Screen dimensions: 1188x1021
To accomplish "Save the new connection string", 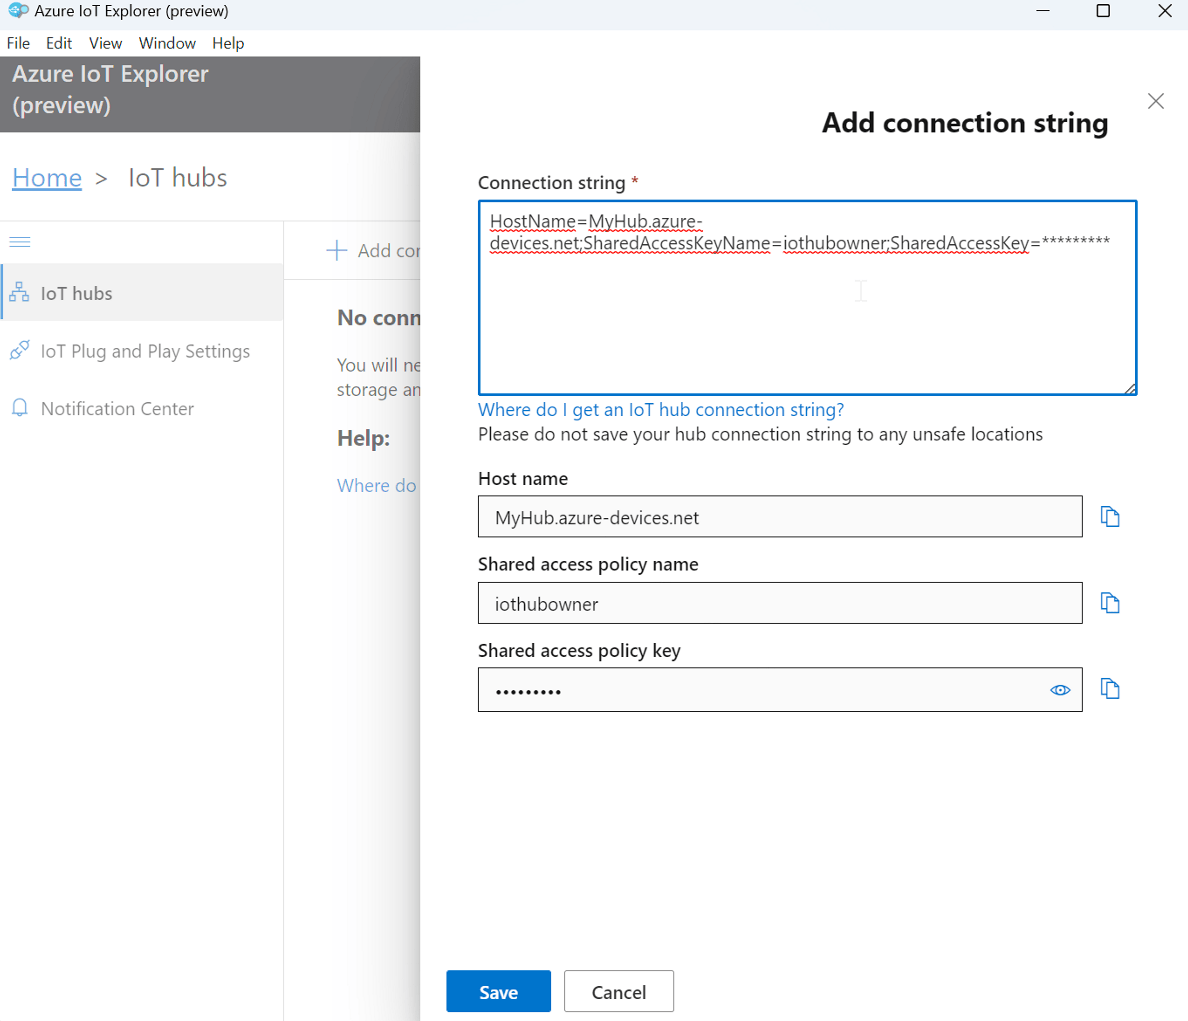I will [x=498, y=991].
